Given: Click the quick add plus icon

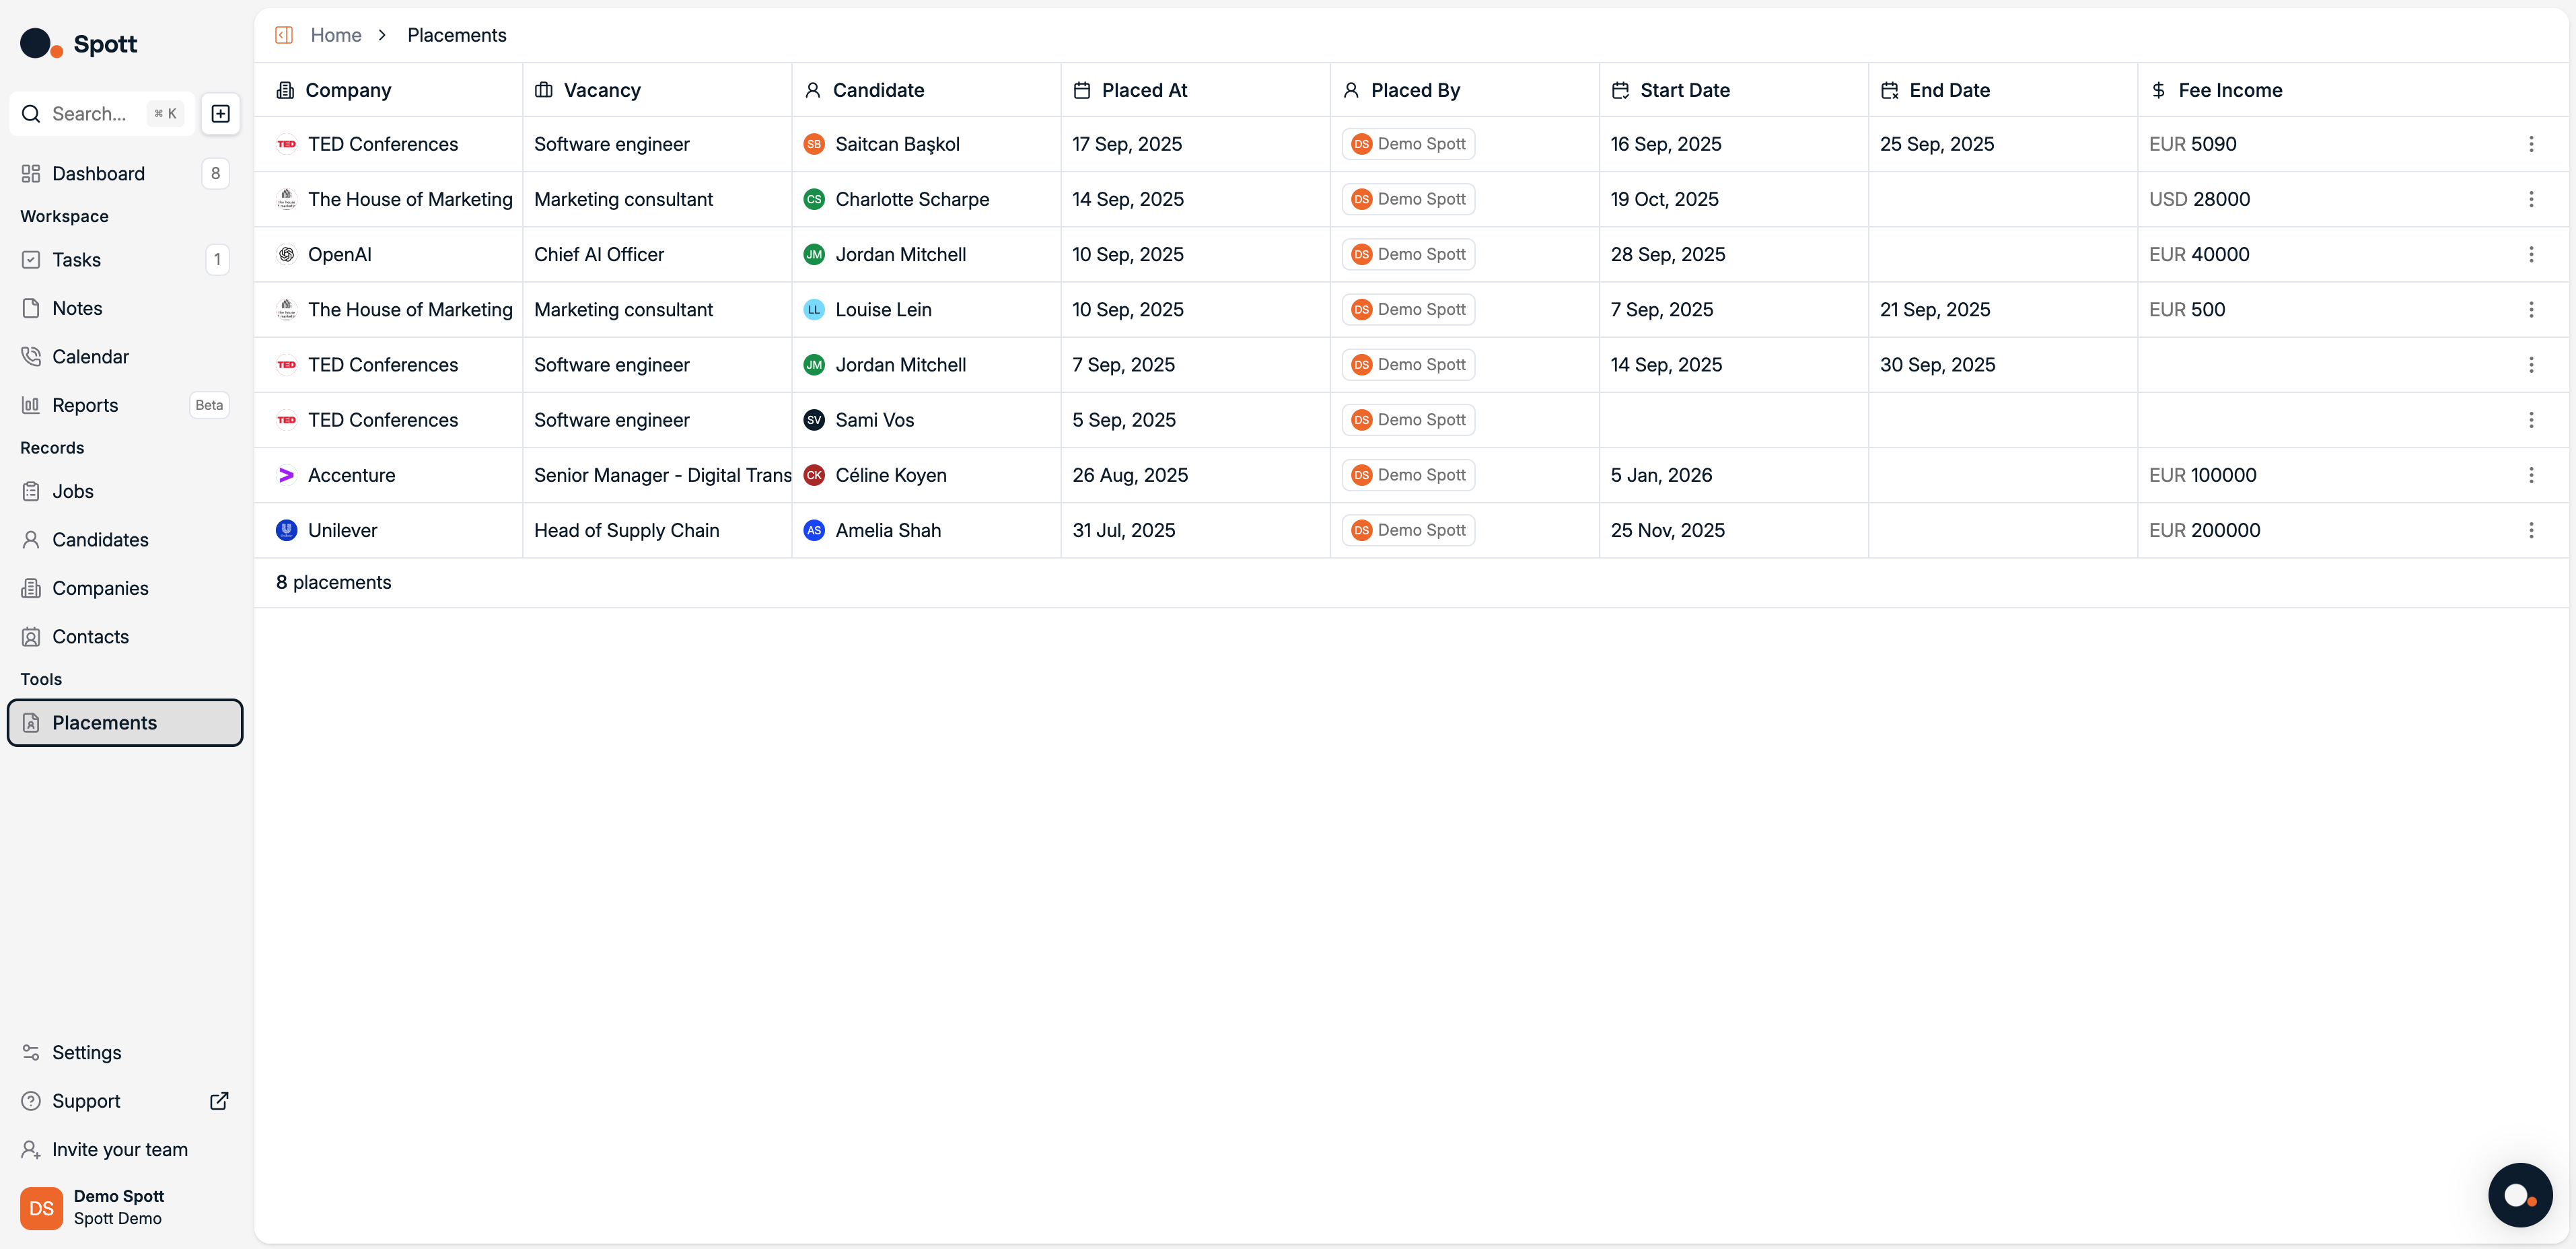Looking at the screenshot, I should (221, 114).
